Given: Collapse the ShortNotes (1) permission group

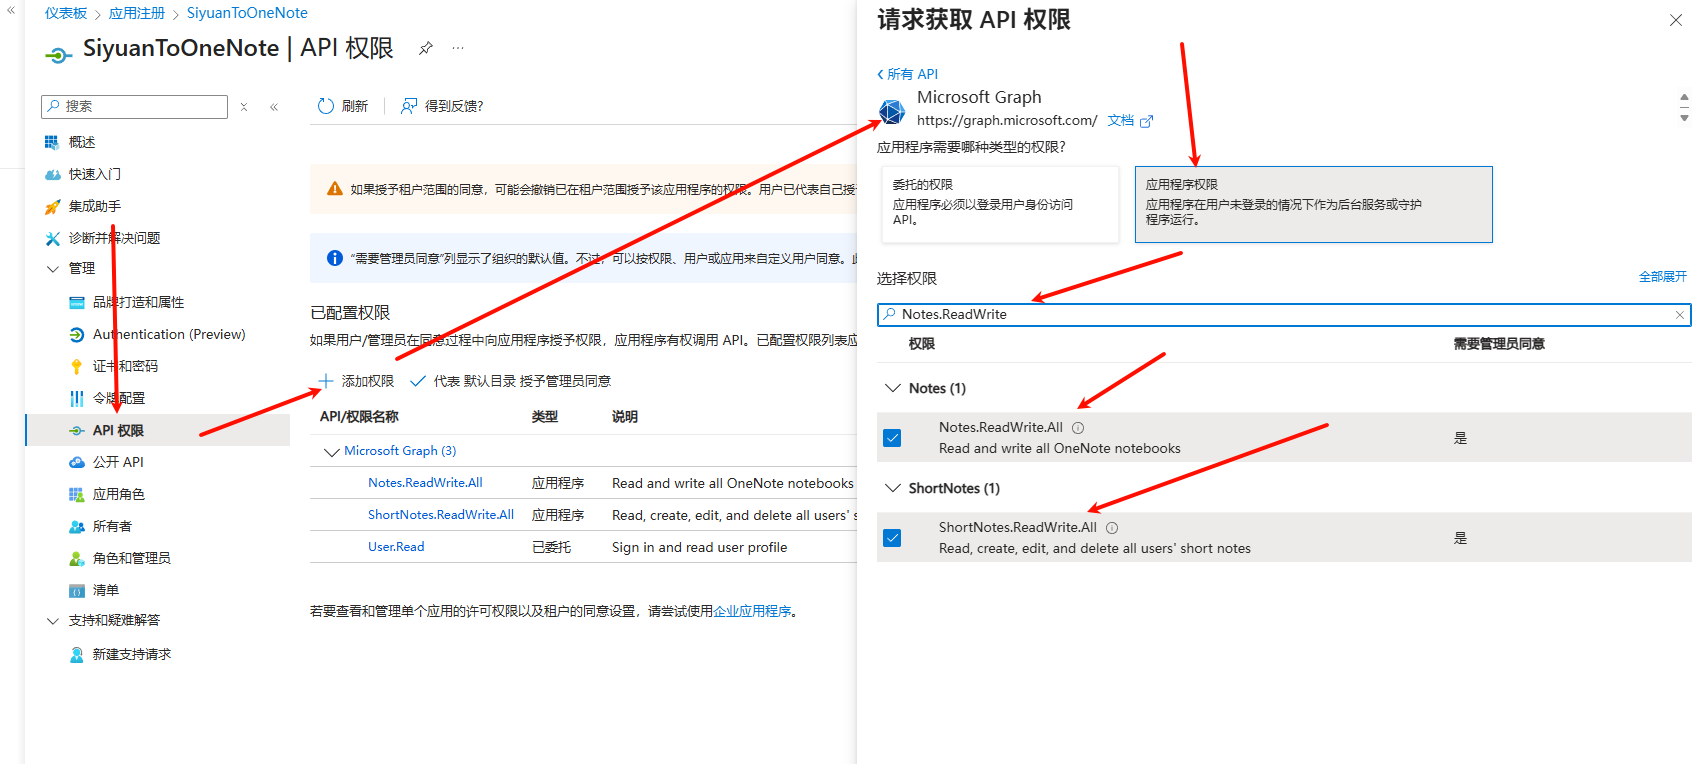Looking at the screenshot, I should (x=893, y=488).
